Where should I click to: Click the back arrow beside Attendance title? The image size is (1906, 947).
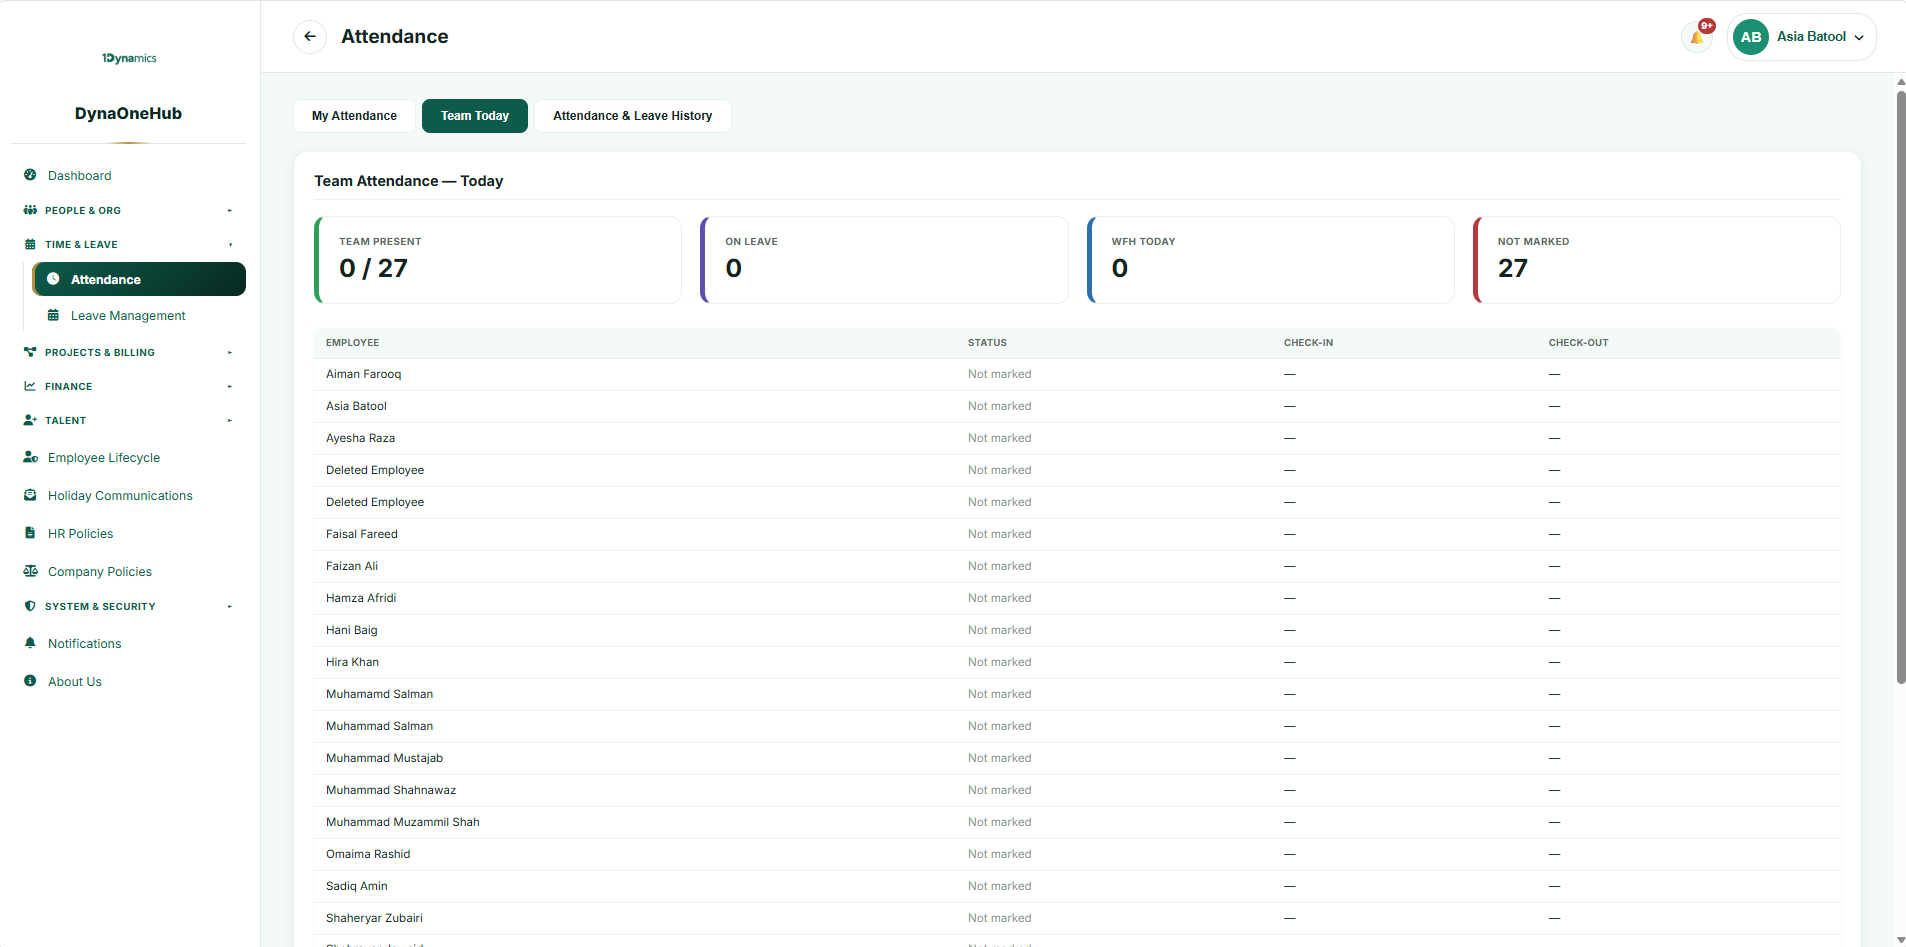(310, 37)
